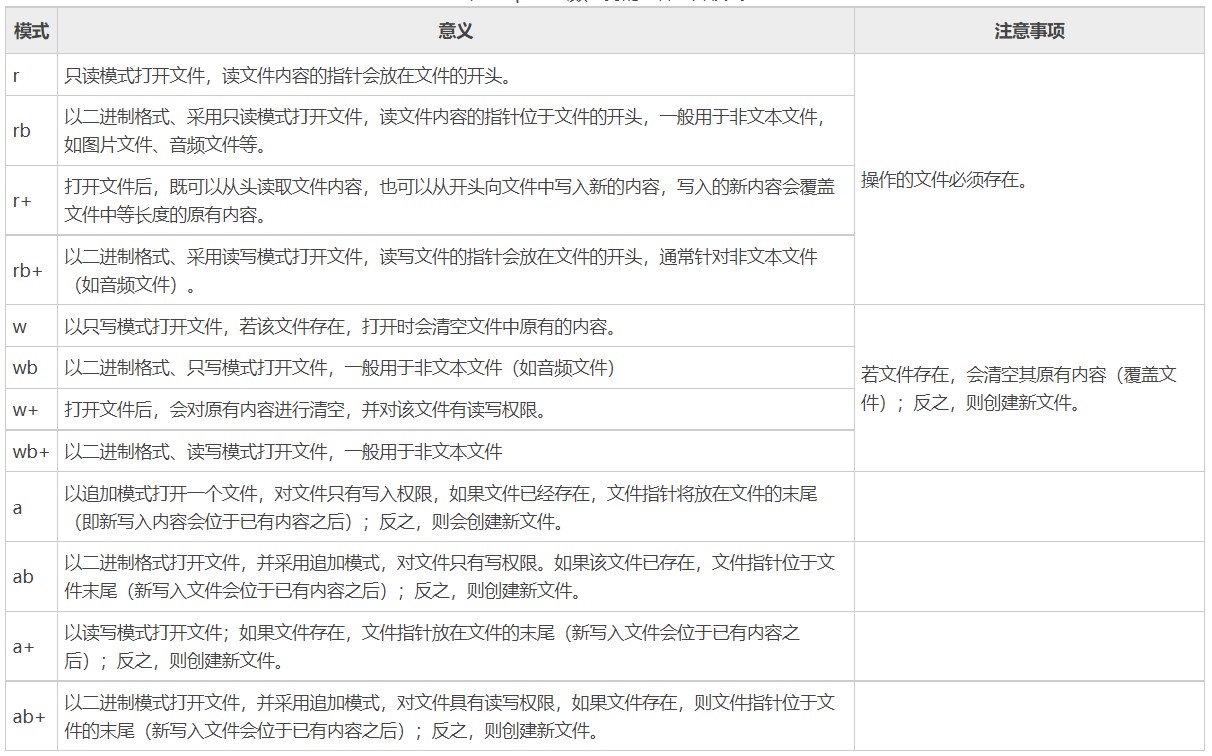Select the w mode cell
The width and height of the screenshot is (1212, 756).
tap(19, 326)
